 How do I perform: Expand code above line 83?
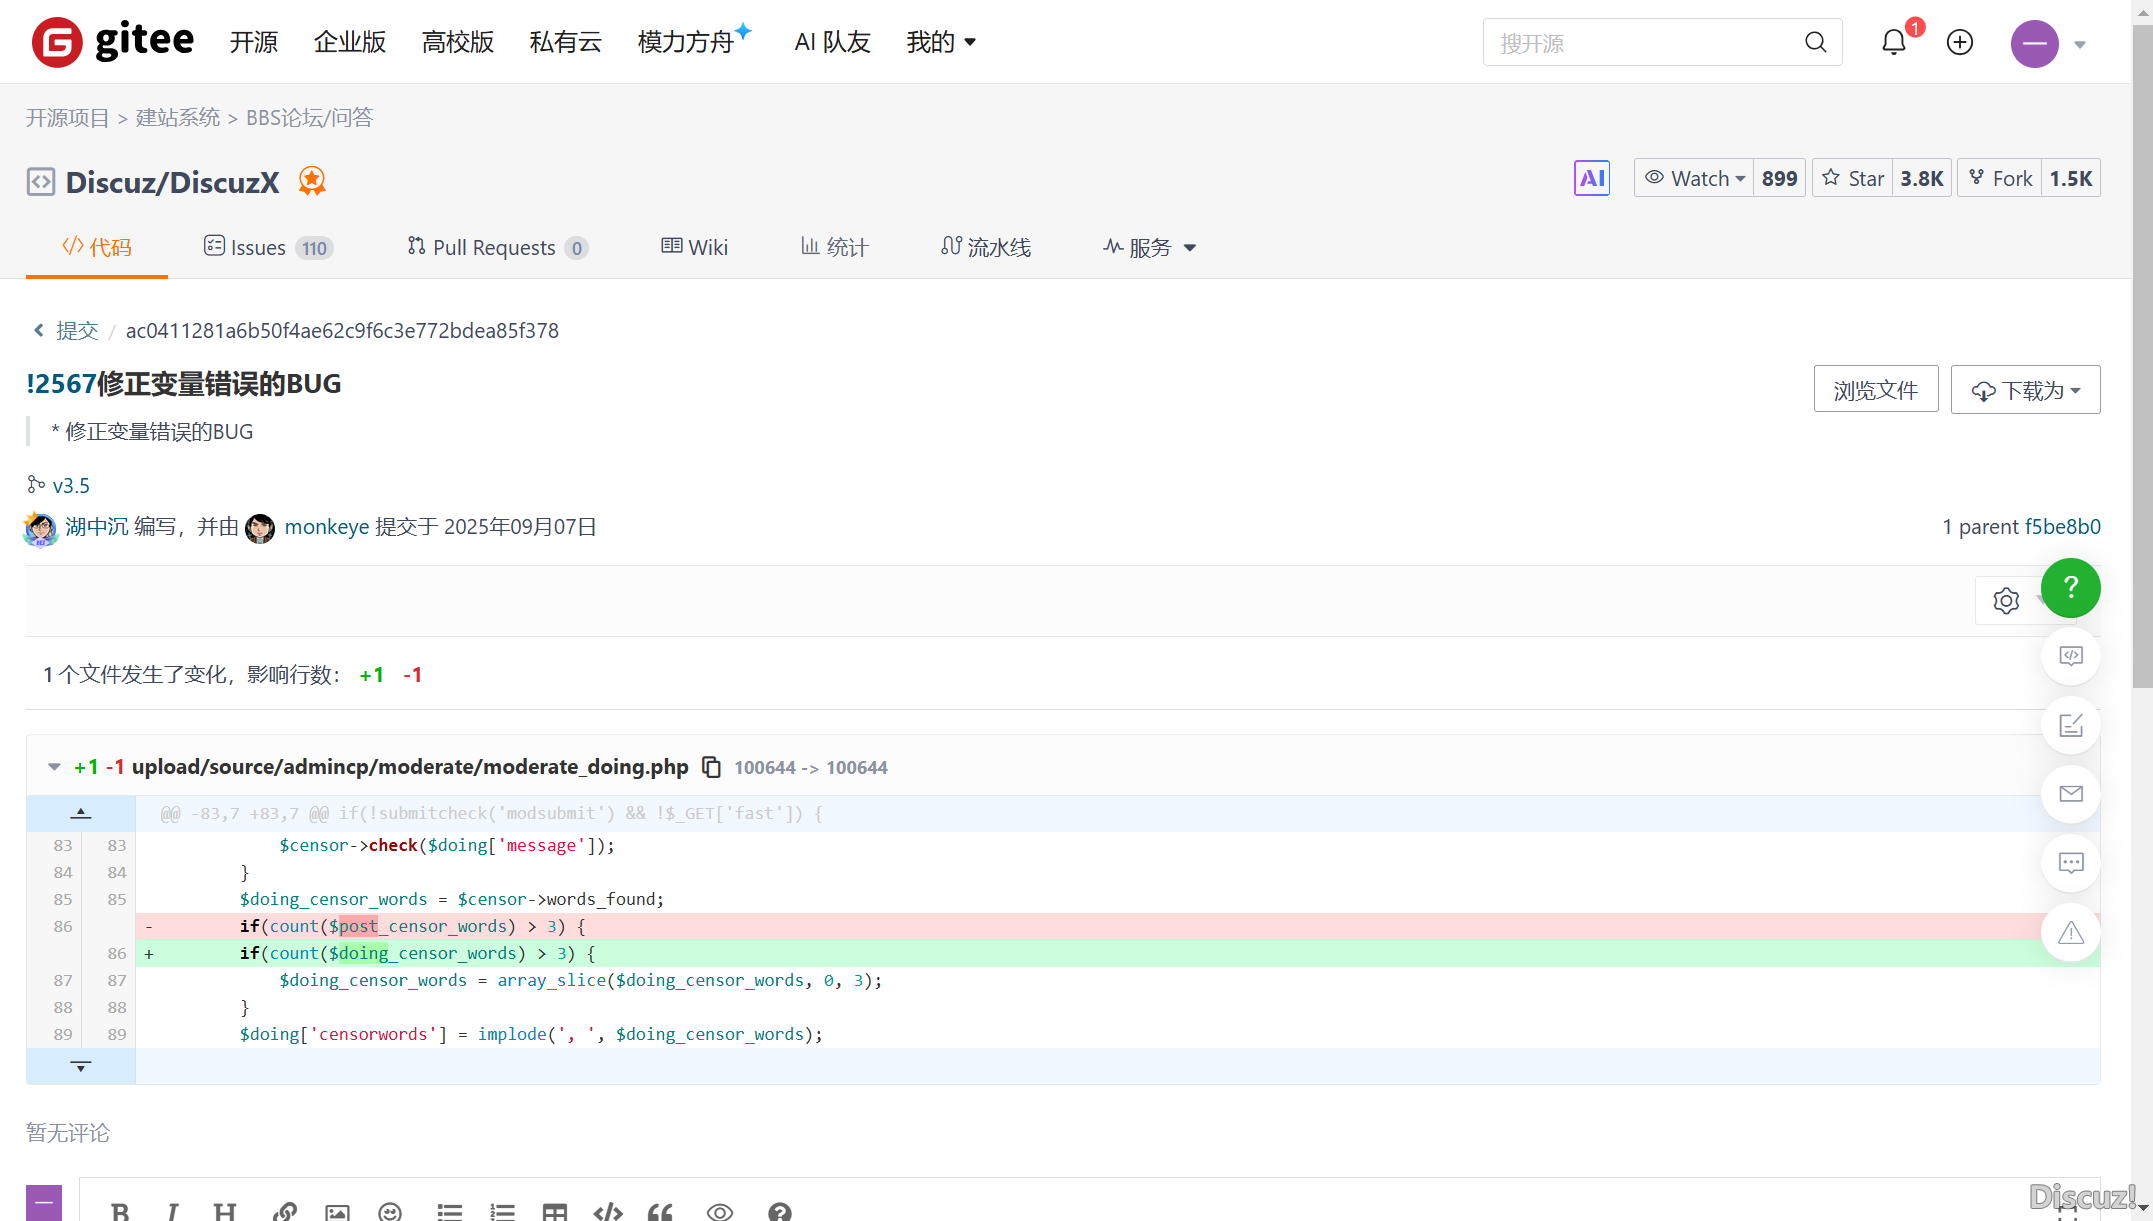point(81,813)
